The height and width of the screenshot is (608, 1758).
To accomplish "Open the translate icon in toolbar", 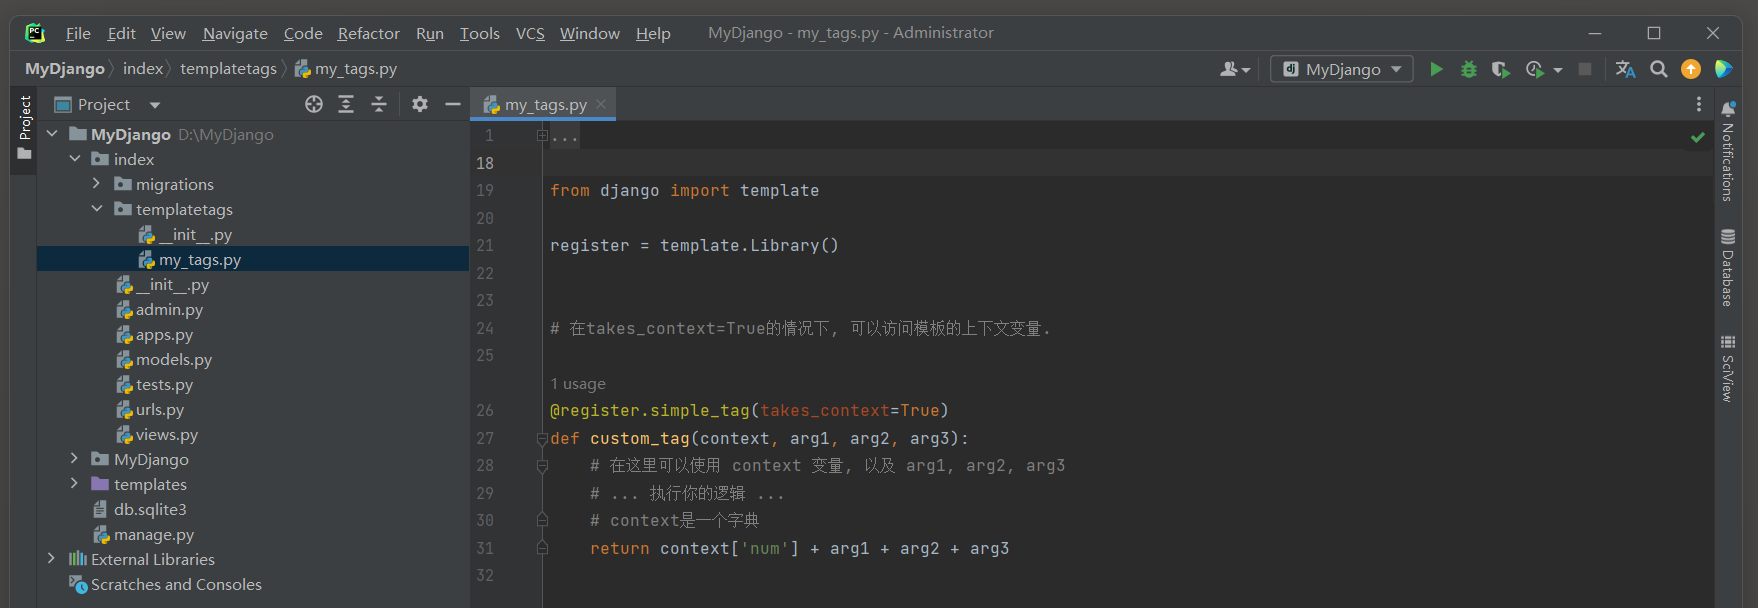I will coord(1625,69).
